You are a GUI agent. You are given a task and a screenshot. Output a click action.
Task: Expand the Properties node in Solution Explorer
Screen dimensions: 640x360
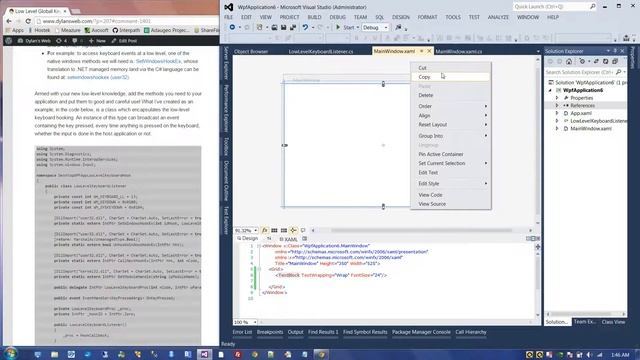coord(557,98)
